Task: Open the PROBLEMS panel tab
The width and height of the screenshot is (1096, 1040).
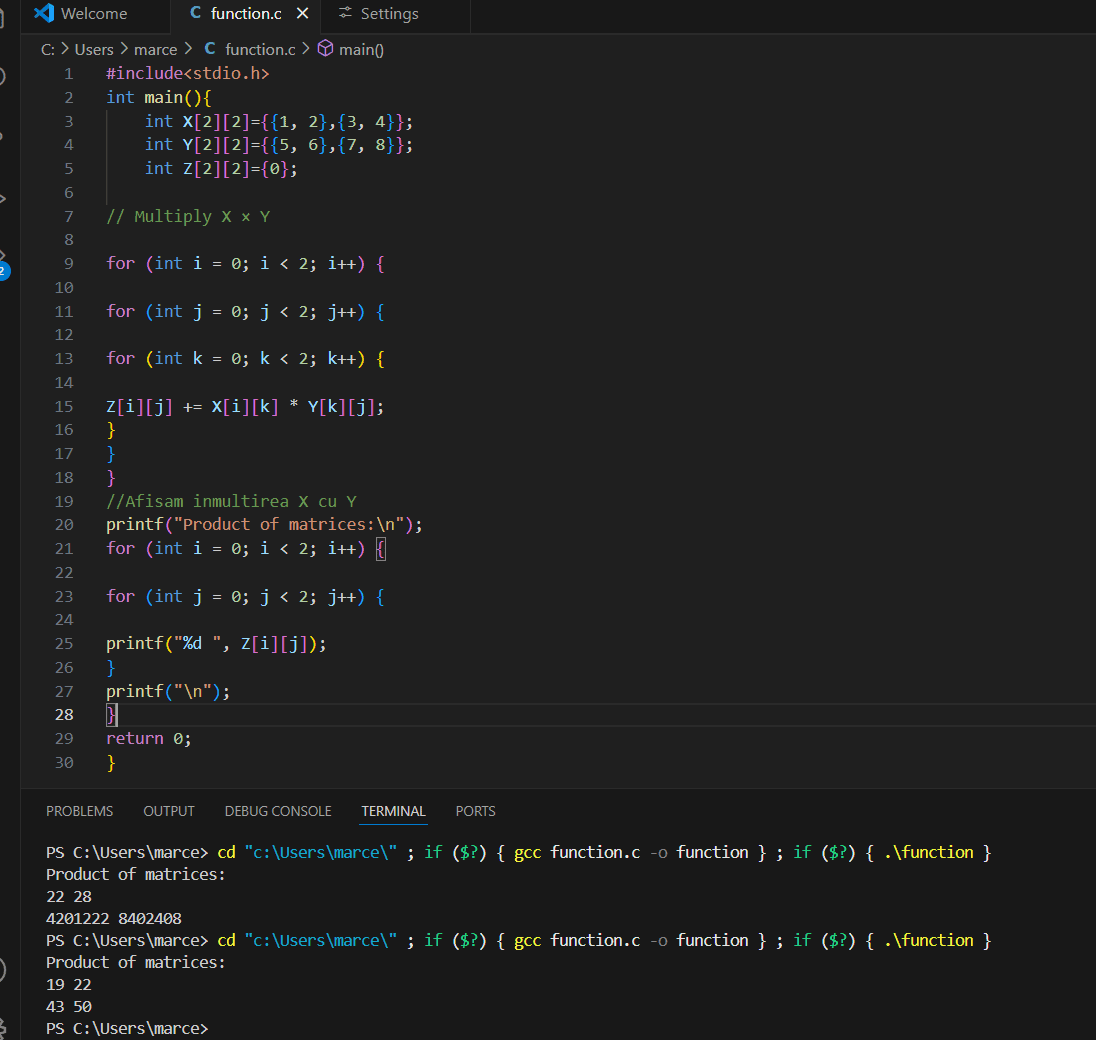Action: [79, 811]
